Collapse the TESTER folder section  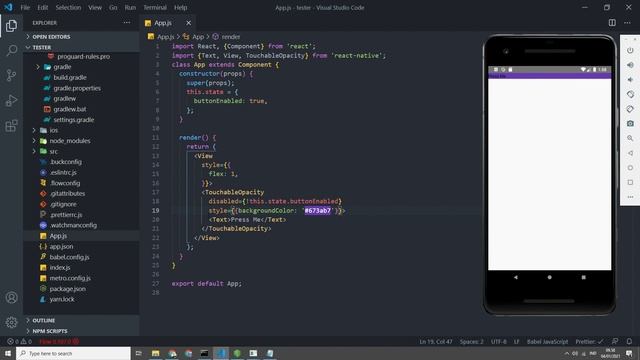[81, 47]
